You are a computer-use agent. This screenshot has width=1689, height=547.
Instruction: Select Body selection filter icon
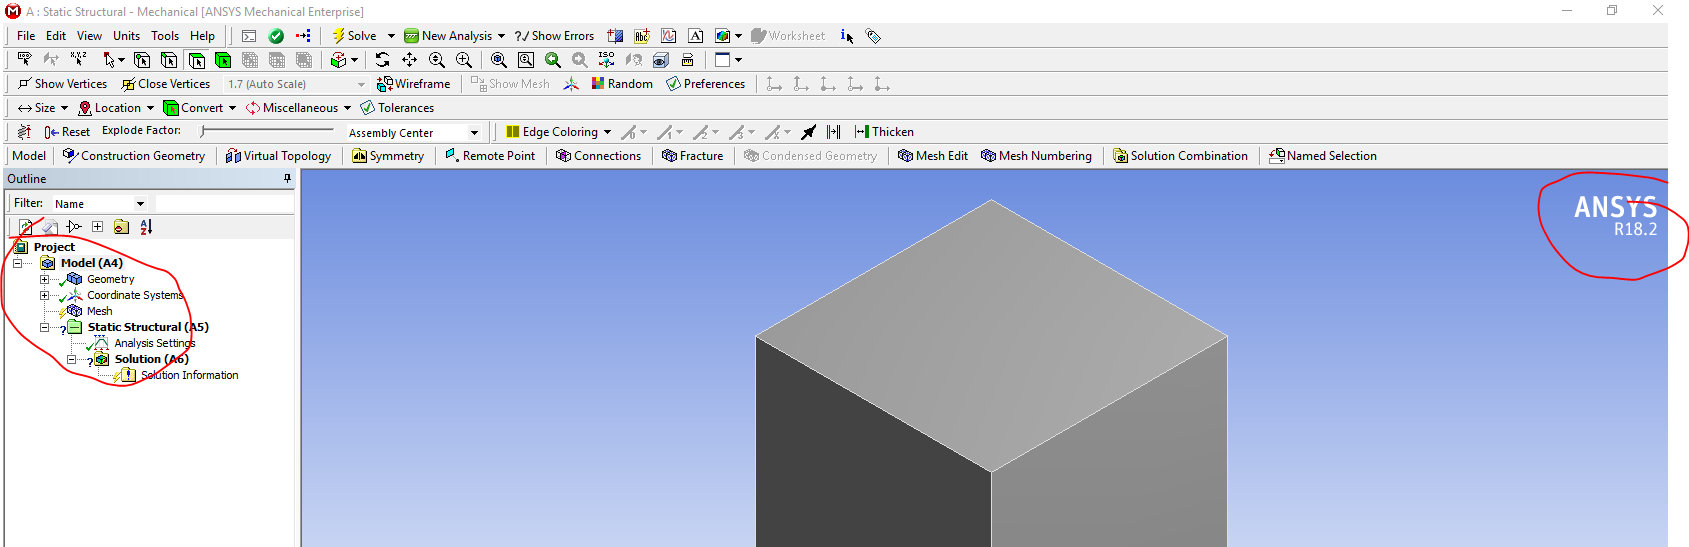223,60
